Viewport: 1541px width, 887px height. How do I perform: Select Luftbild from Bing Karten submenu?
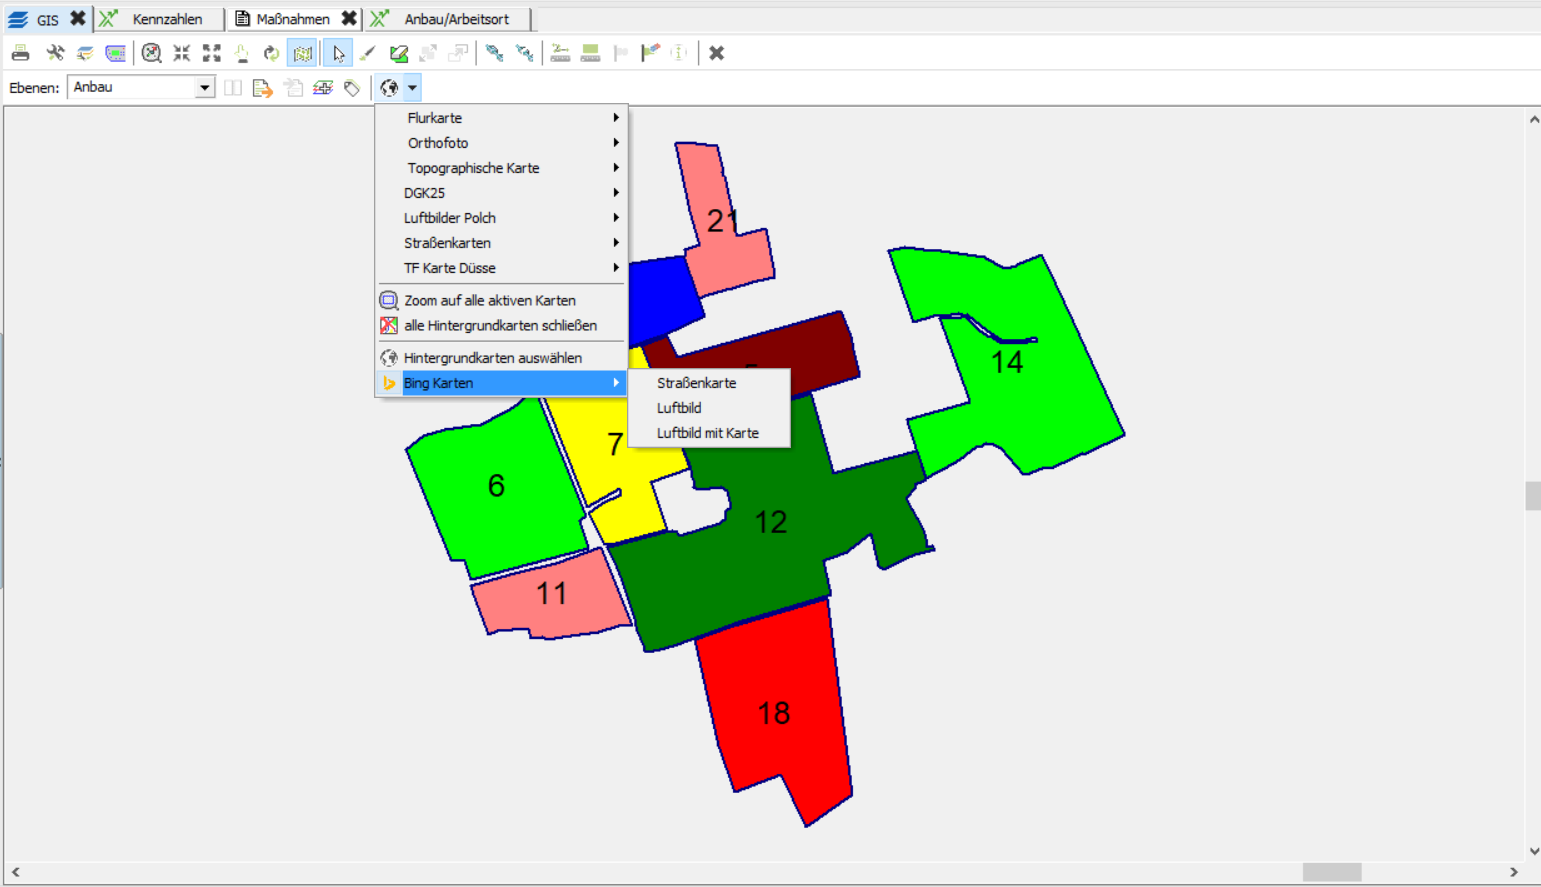tap(679, 408)
